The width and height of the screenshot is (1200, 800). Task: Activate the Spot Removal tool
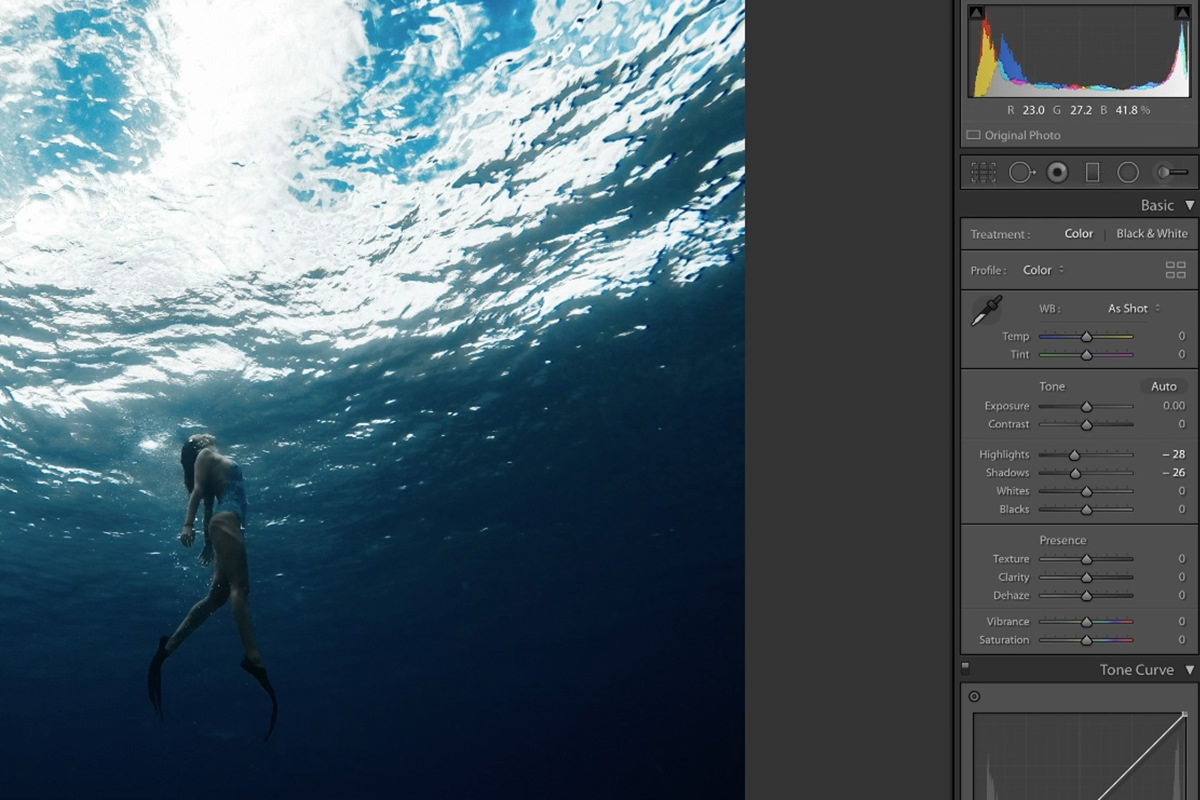[1020, 172]
